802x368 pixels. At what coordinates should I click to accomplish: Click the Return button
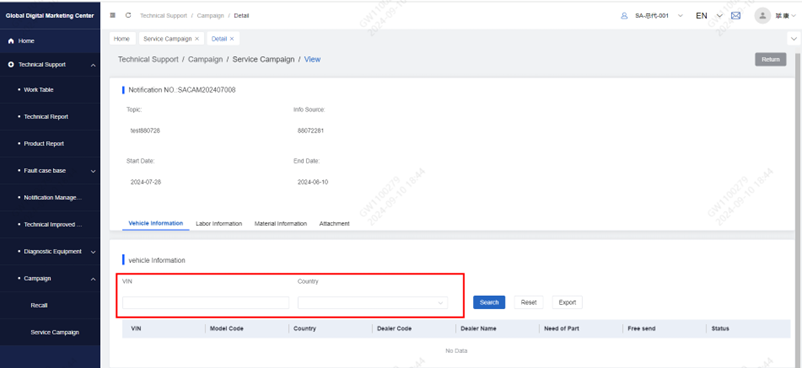tap(770, 59)
